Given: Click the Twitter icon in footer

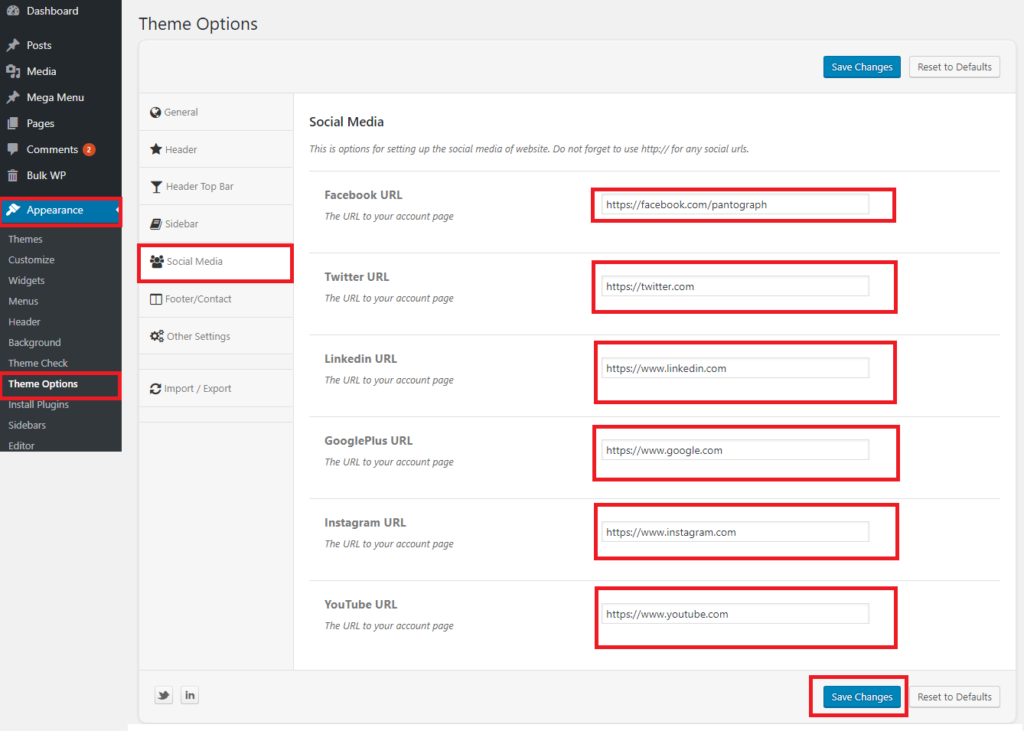Looking at the screenshot, I should coord(163,695).
